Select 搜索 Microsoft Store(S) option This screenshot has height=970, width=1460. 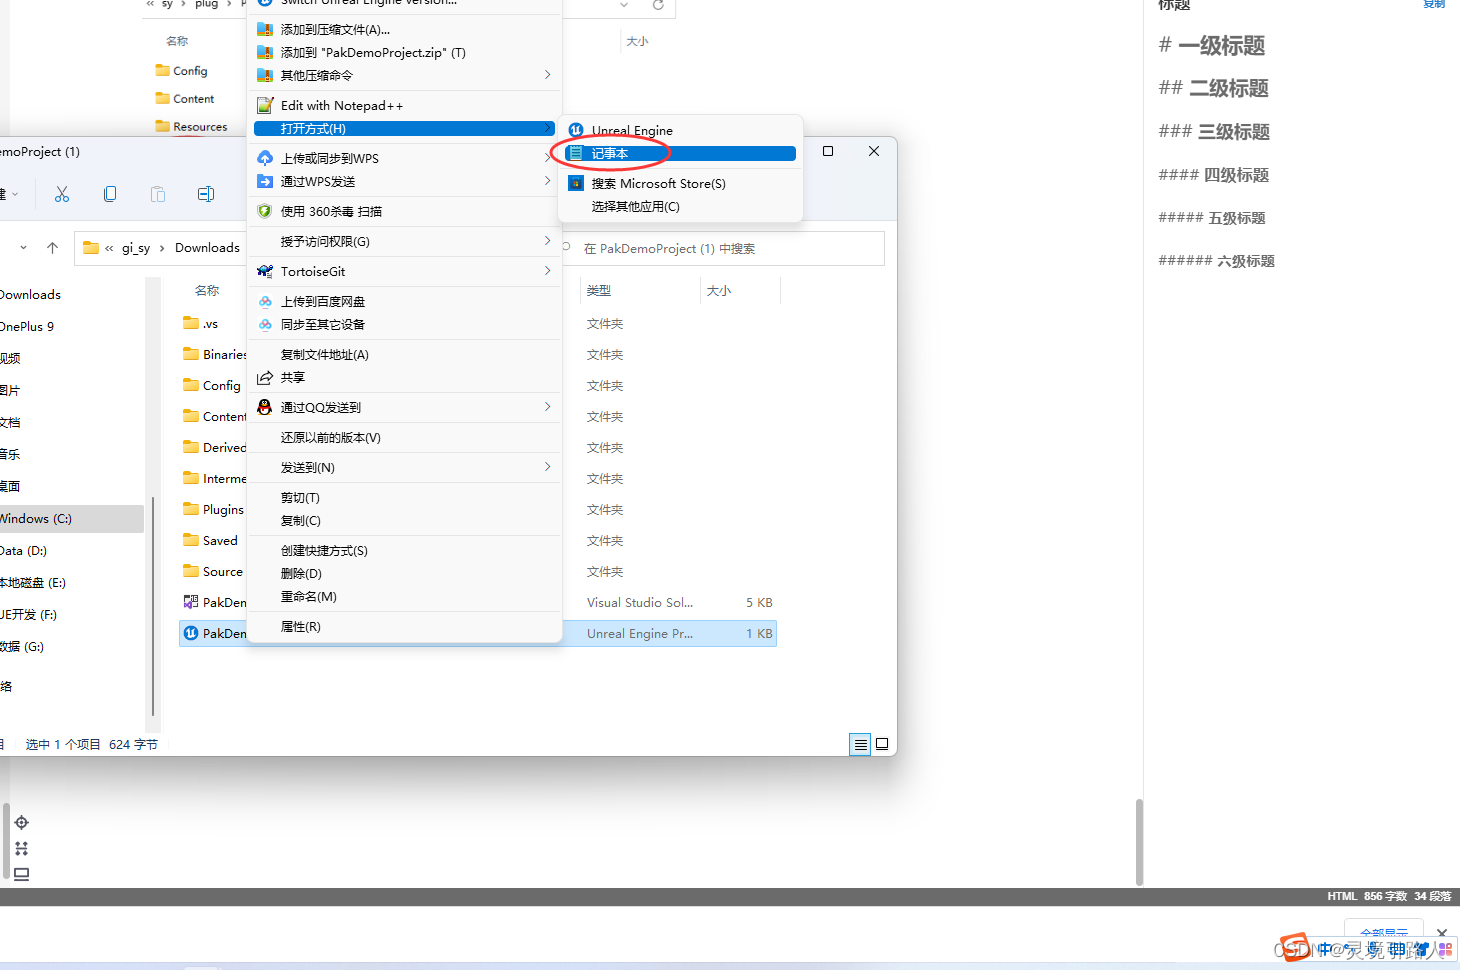(x=681, y=183)
